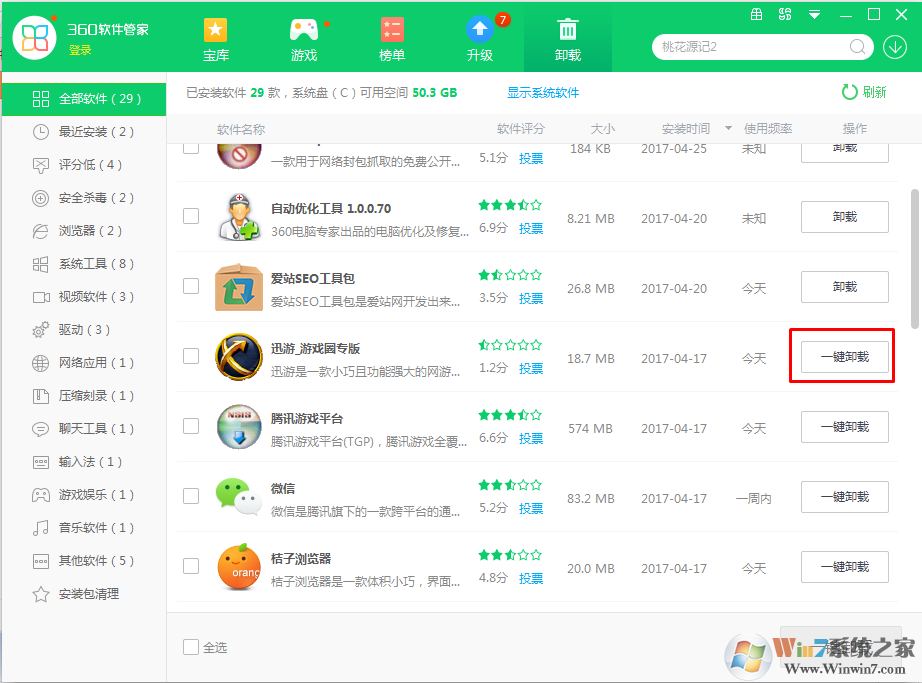Click the 登录 login link
Image resolution: width=922 pixels, height=683 pixels.
[80, 51]
